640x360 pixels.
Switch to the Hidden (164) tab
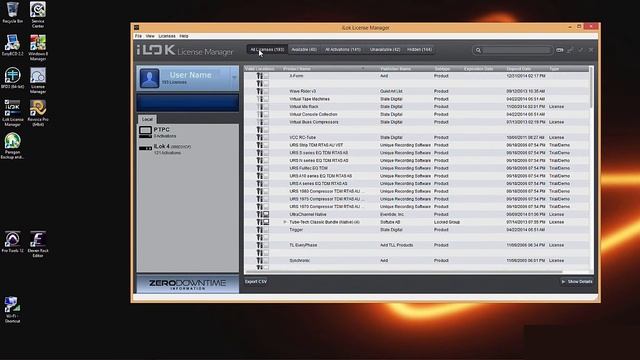pyautogui.click(x=419, y=50)
